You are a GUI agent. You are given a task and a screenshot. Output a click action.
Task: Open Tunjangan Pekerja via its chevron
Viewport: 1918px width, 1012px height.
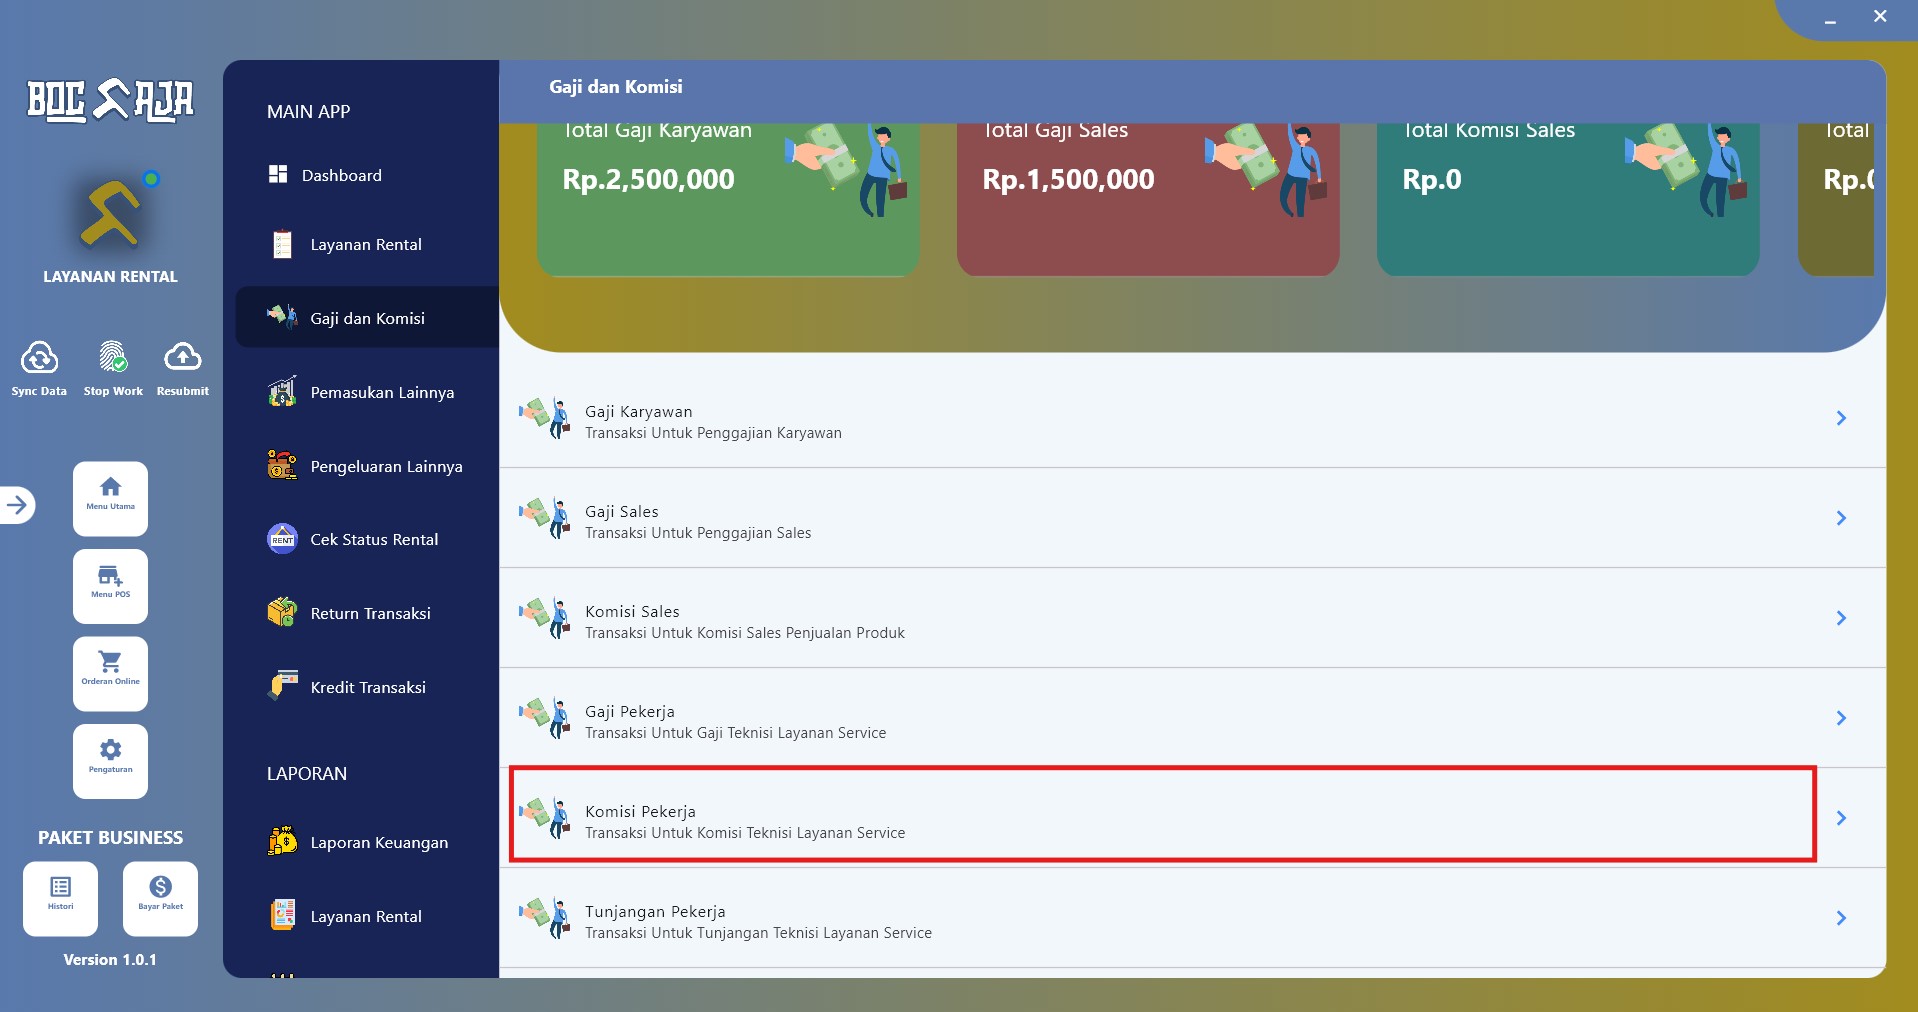click(1841, 918)
